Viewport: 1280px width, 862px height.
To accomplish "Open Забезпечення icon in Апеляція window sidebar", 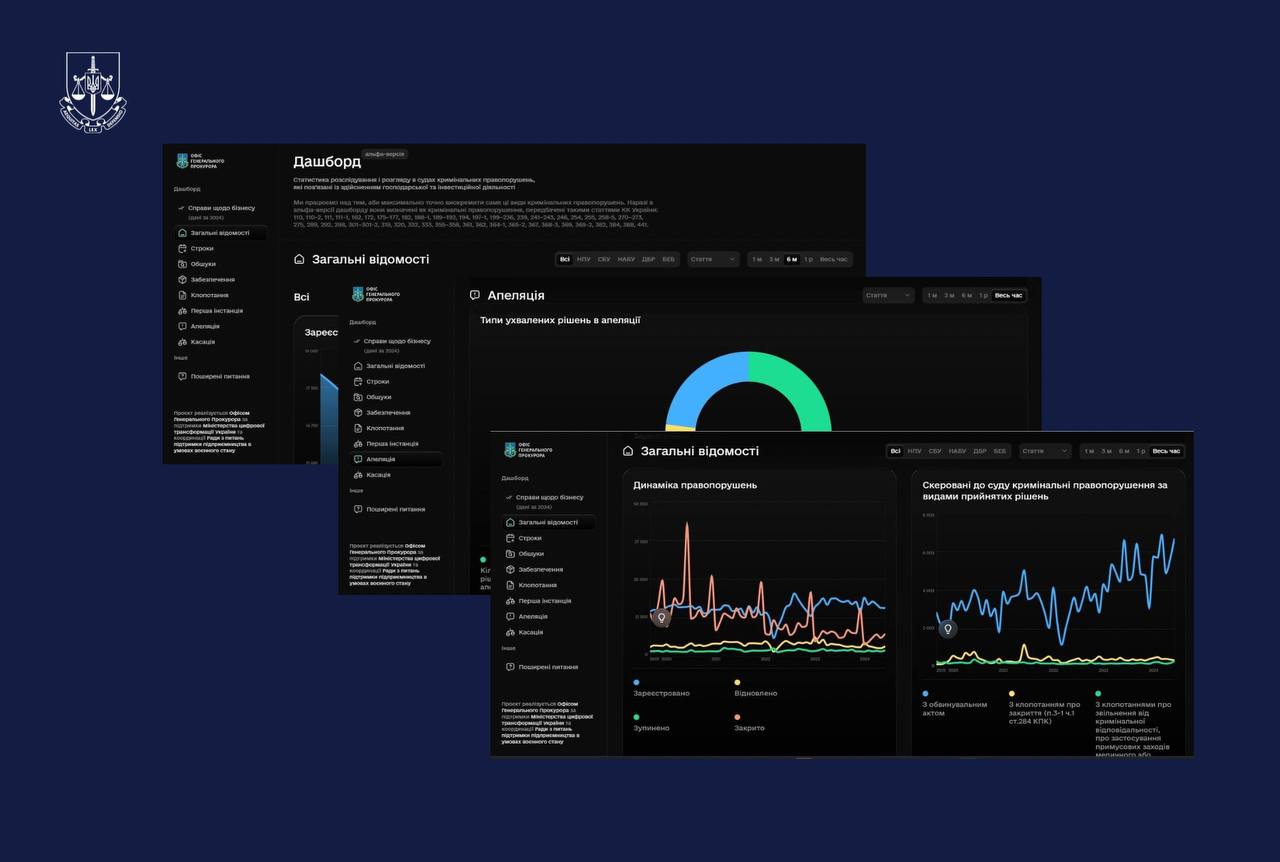I will [358, 412].
